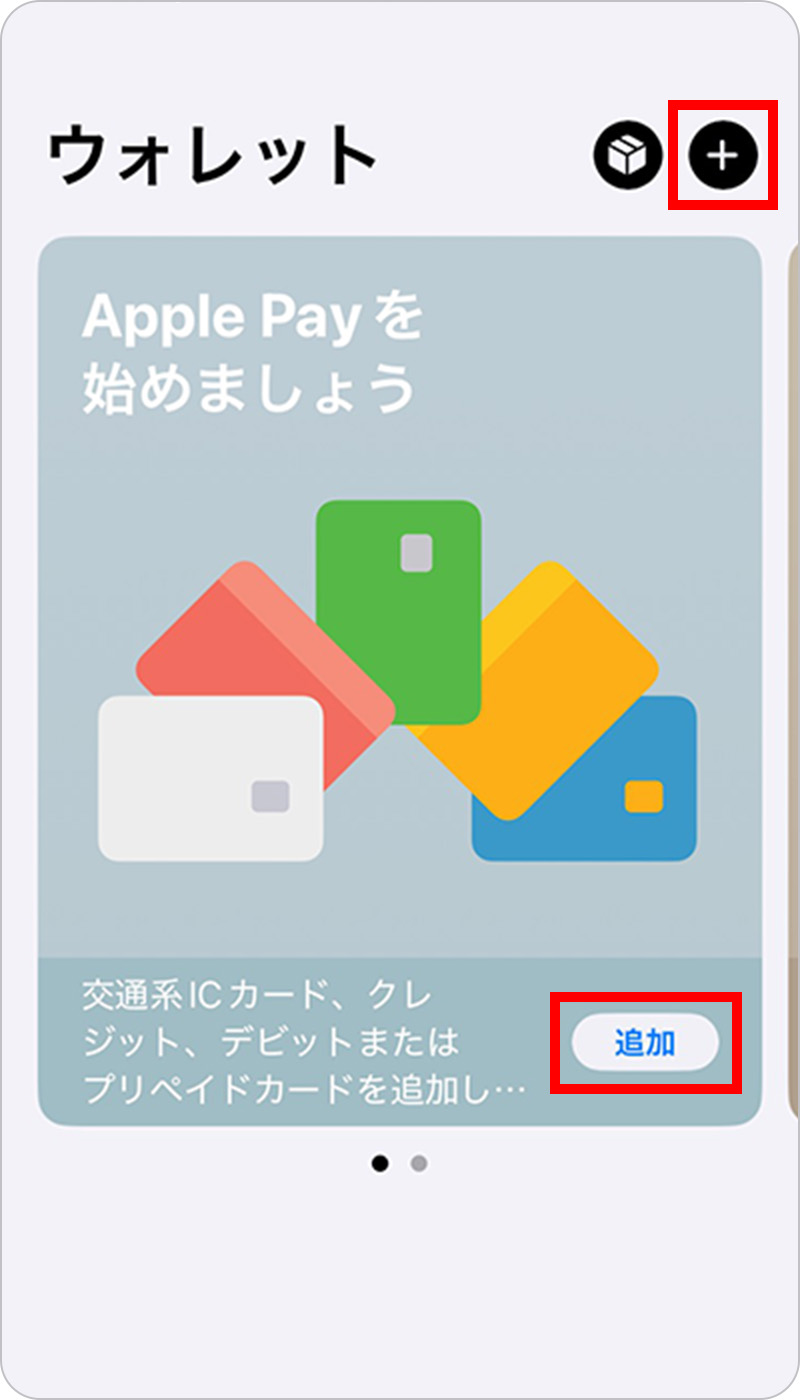Viewport: 800px width, 1400px height.
Task: Tap the next card peeking at right edge
Action: click(794, 681)
